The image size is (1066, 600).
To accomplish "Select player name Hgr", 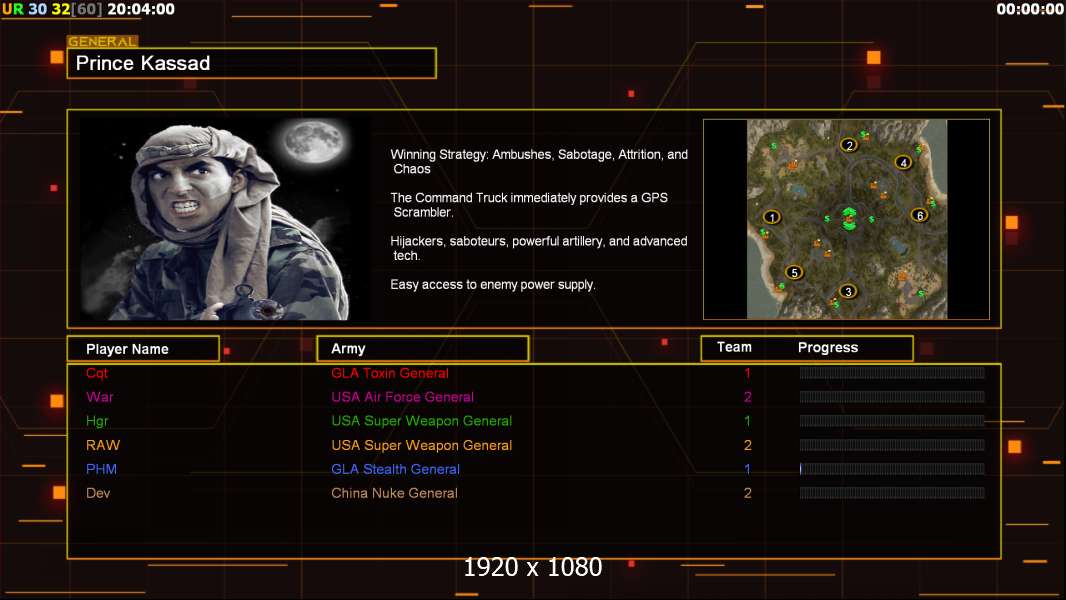I will pyautogui.click(x=97, y=421).
